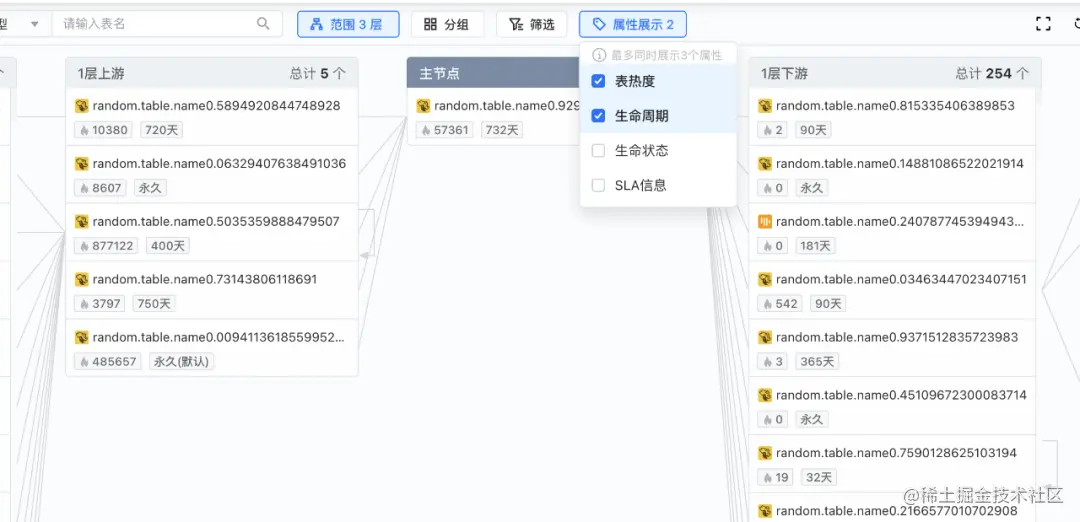Click orange icon of random.table.name0.240787745394943

[x=765, y=222]
